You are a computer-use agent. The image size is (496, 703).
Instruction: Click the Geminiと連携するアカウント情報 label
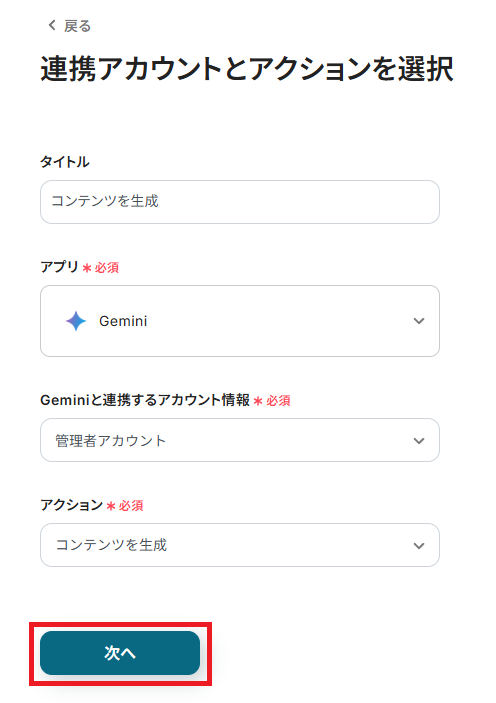(x=145, y=400)
